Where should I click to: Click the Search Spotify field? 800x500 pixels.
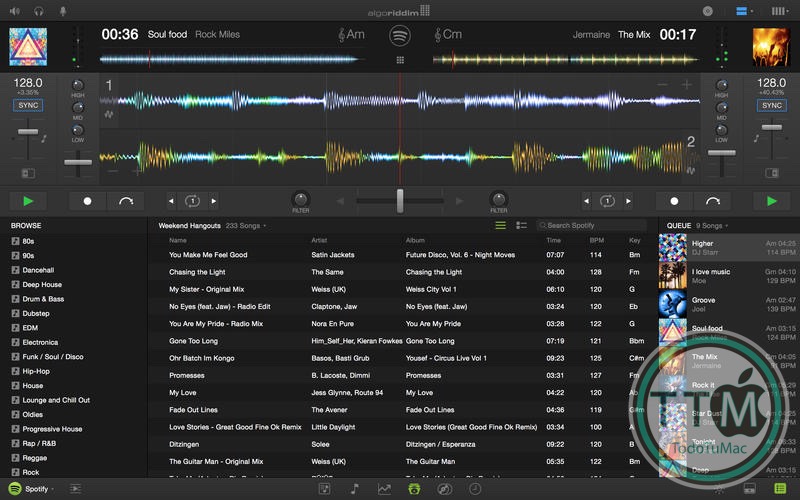coord(591,225)
